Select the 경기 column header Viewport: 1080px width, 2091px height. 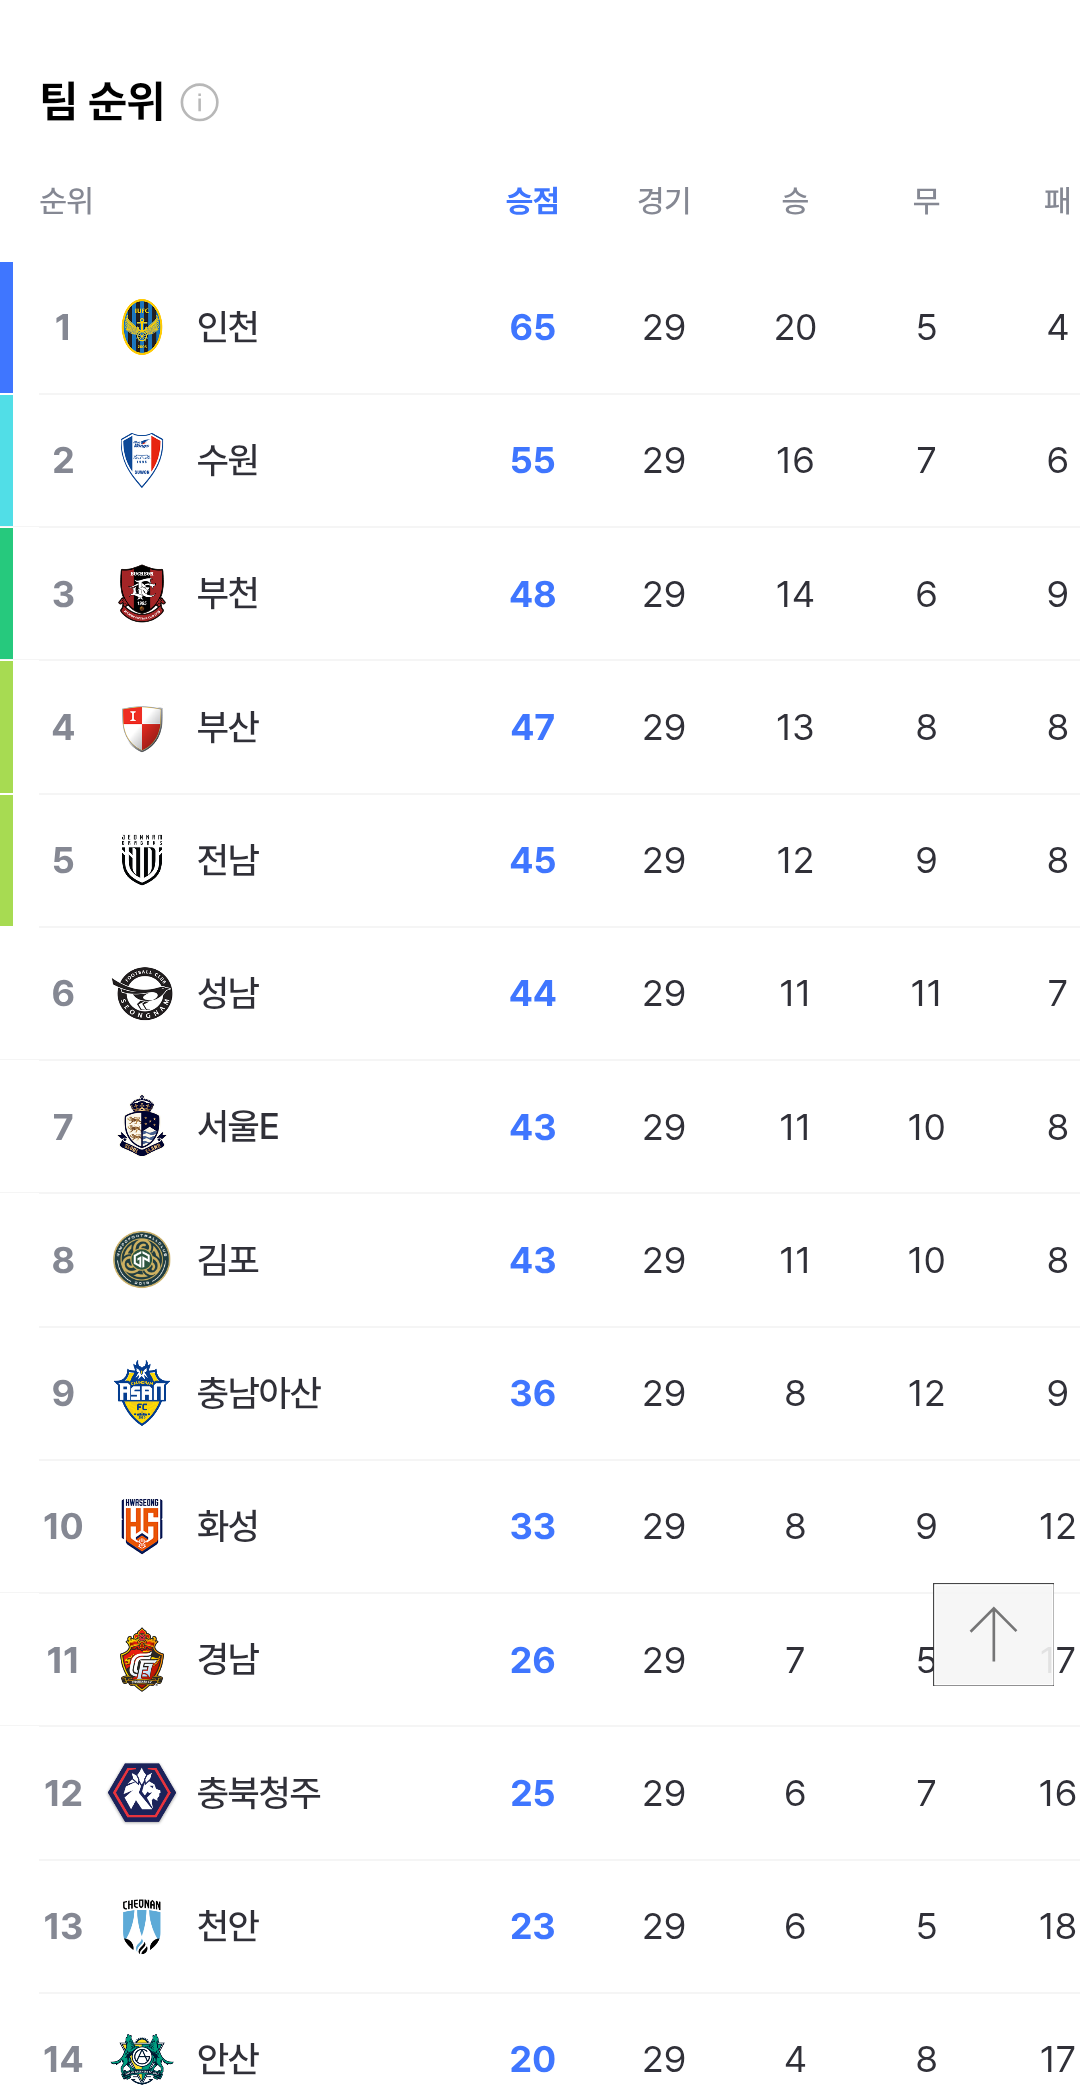click(664, 202)
